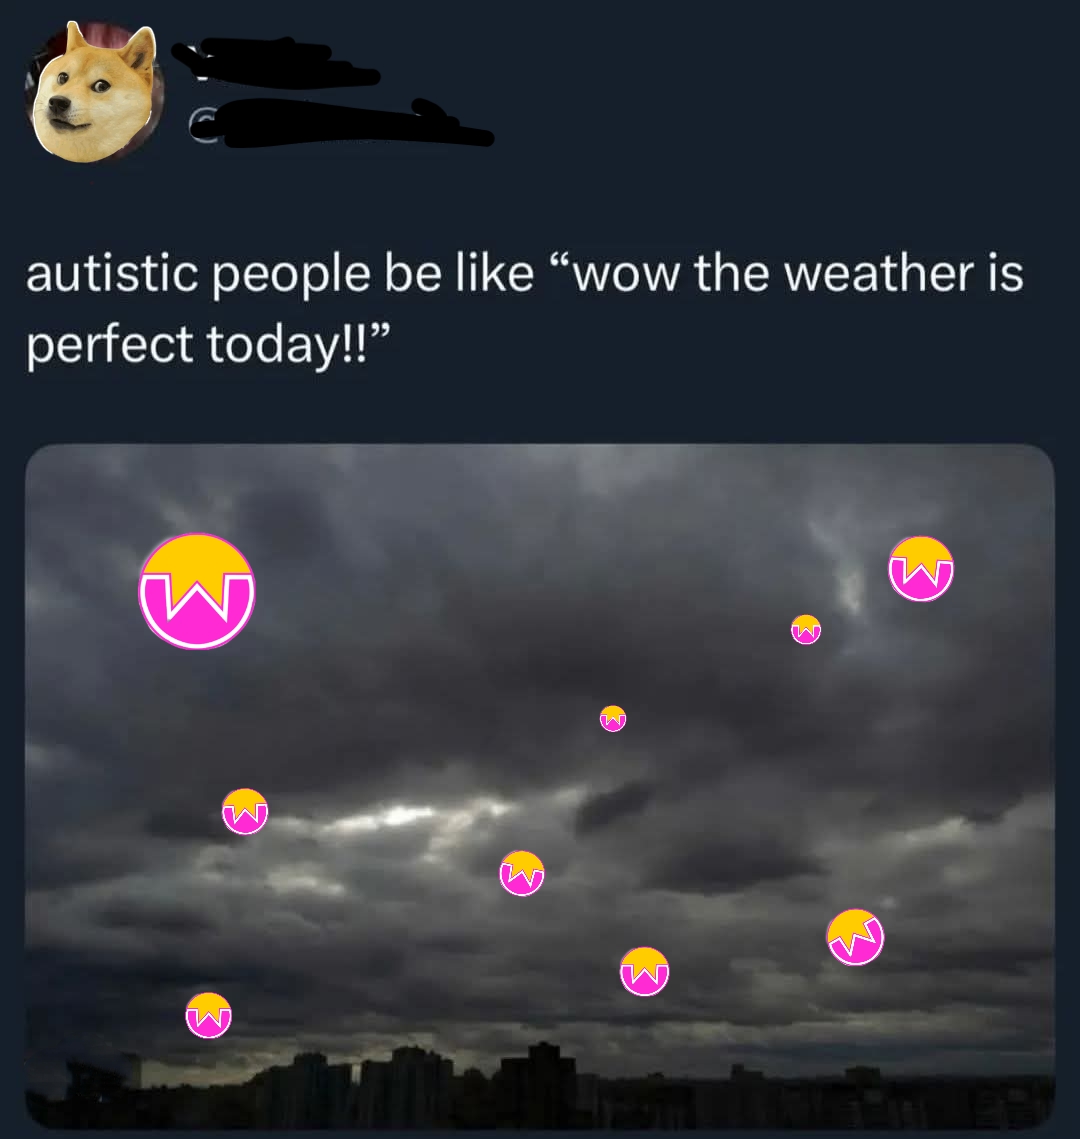Click the phrase "perfect today!!" in the tweet

[x=208, y=344]
